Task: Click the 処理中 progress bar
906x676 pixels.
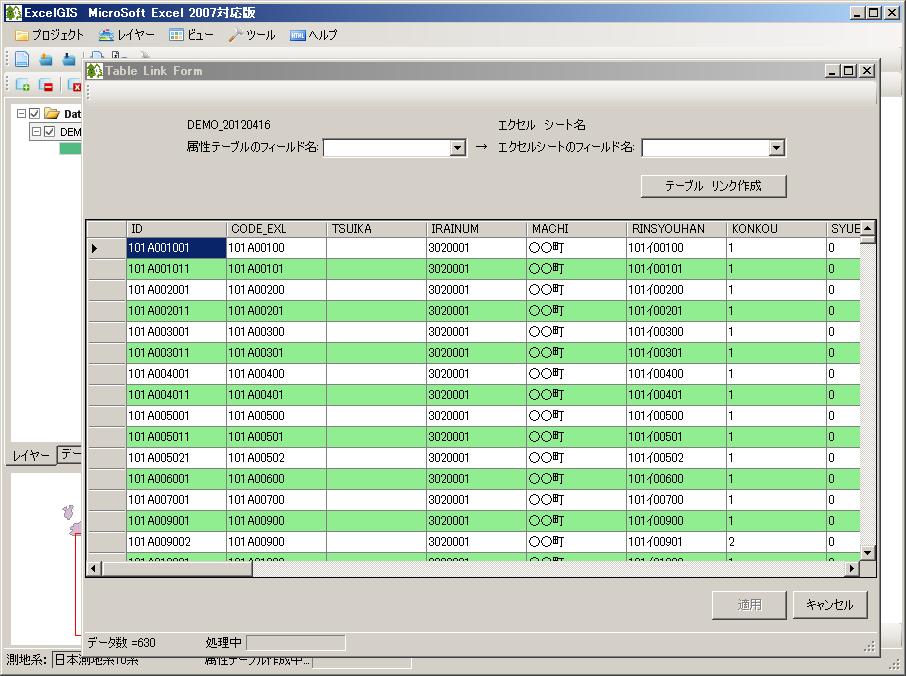Action: (x=295, y=643)
